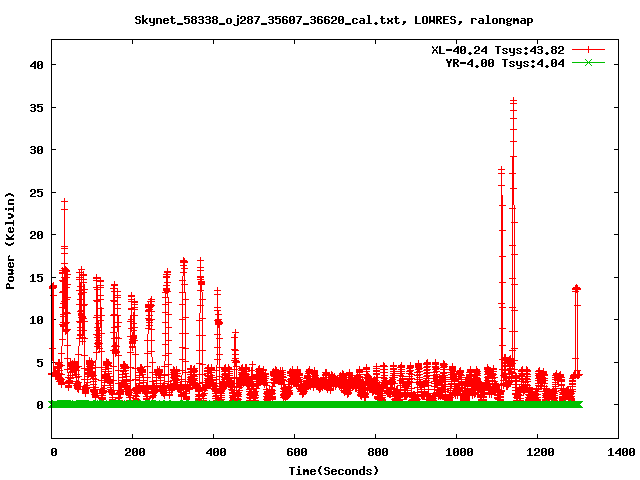The image size is (640, 480).
Task: Click the y-axis tick label 20
Action: (x=36, y=235)
